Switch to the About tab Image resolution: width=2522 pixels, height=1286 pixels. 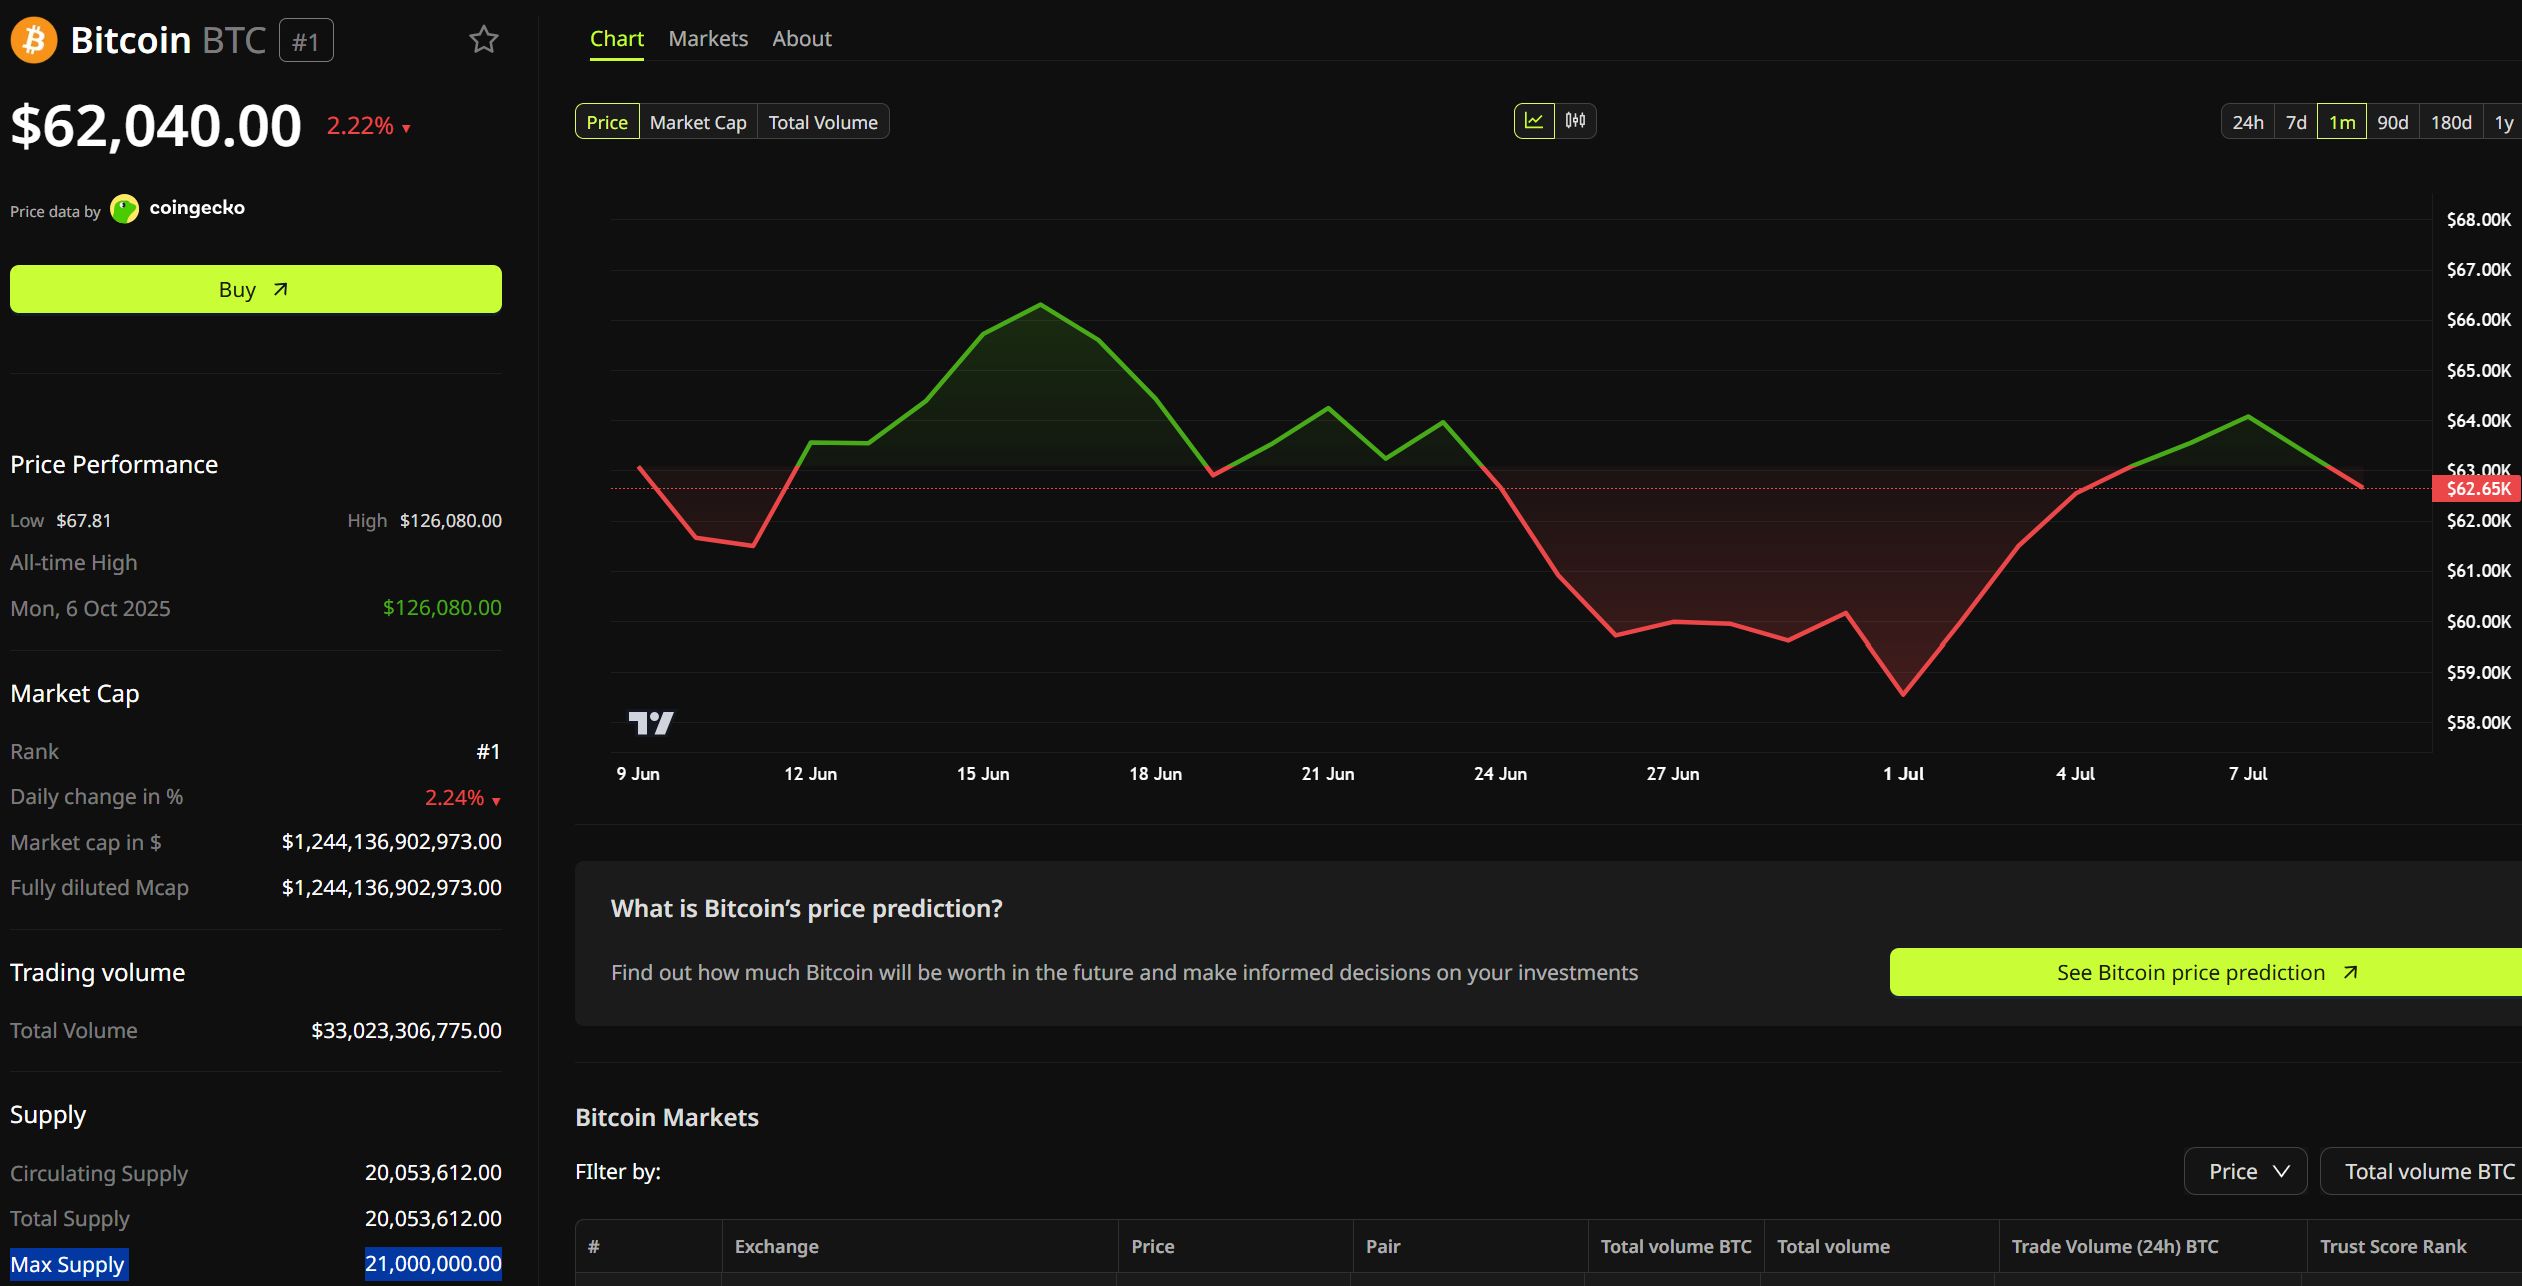802,39
